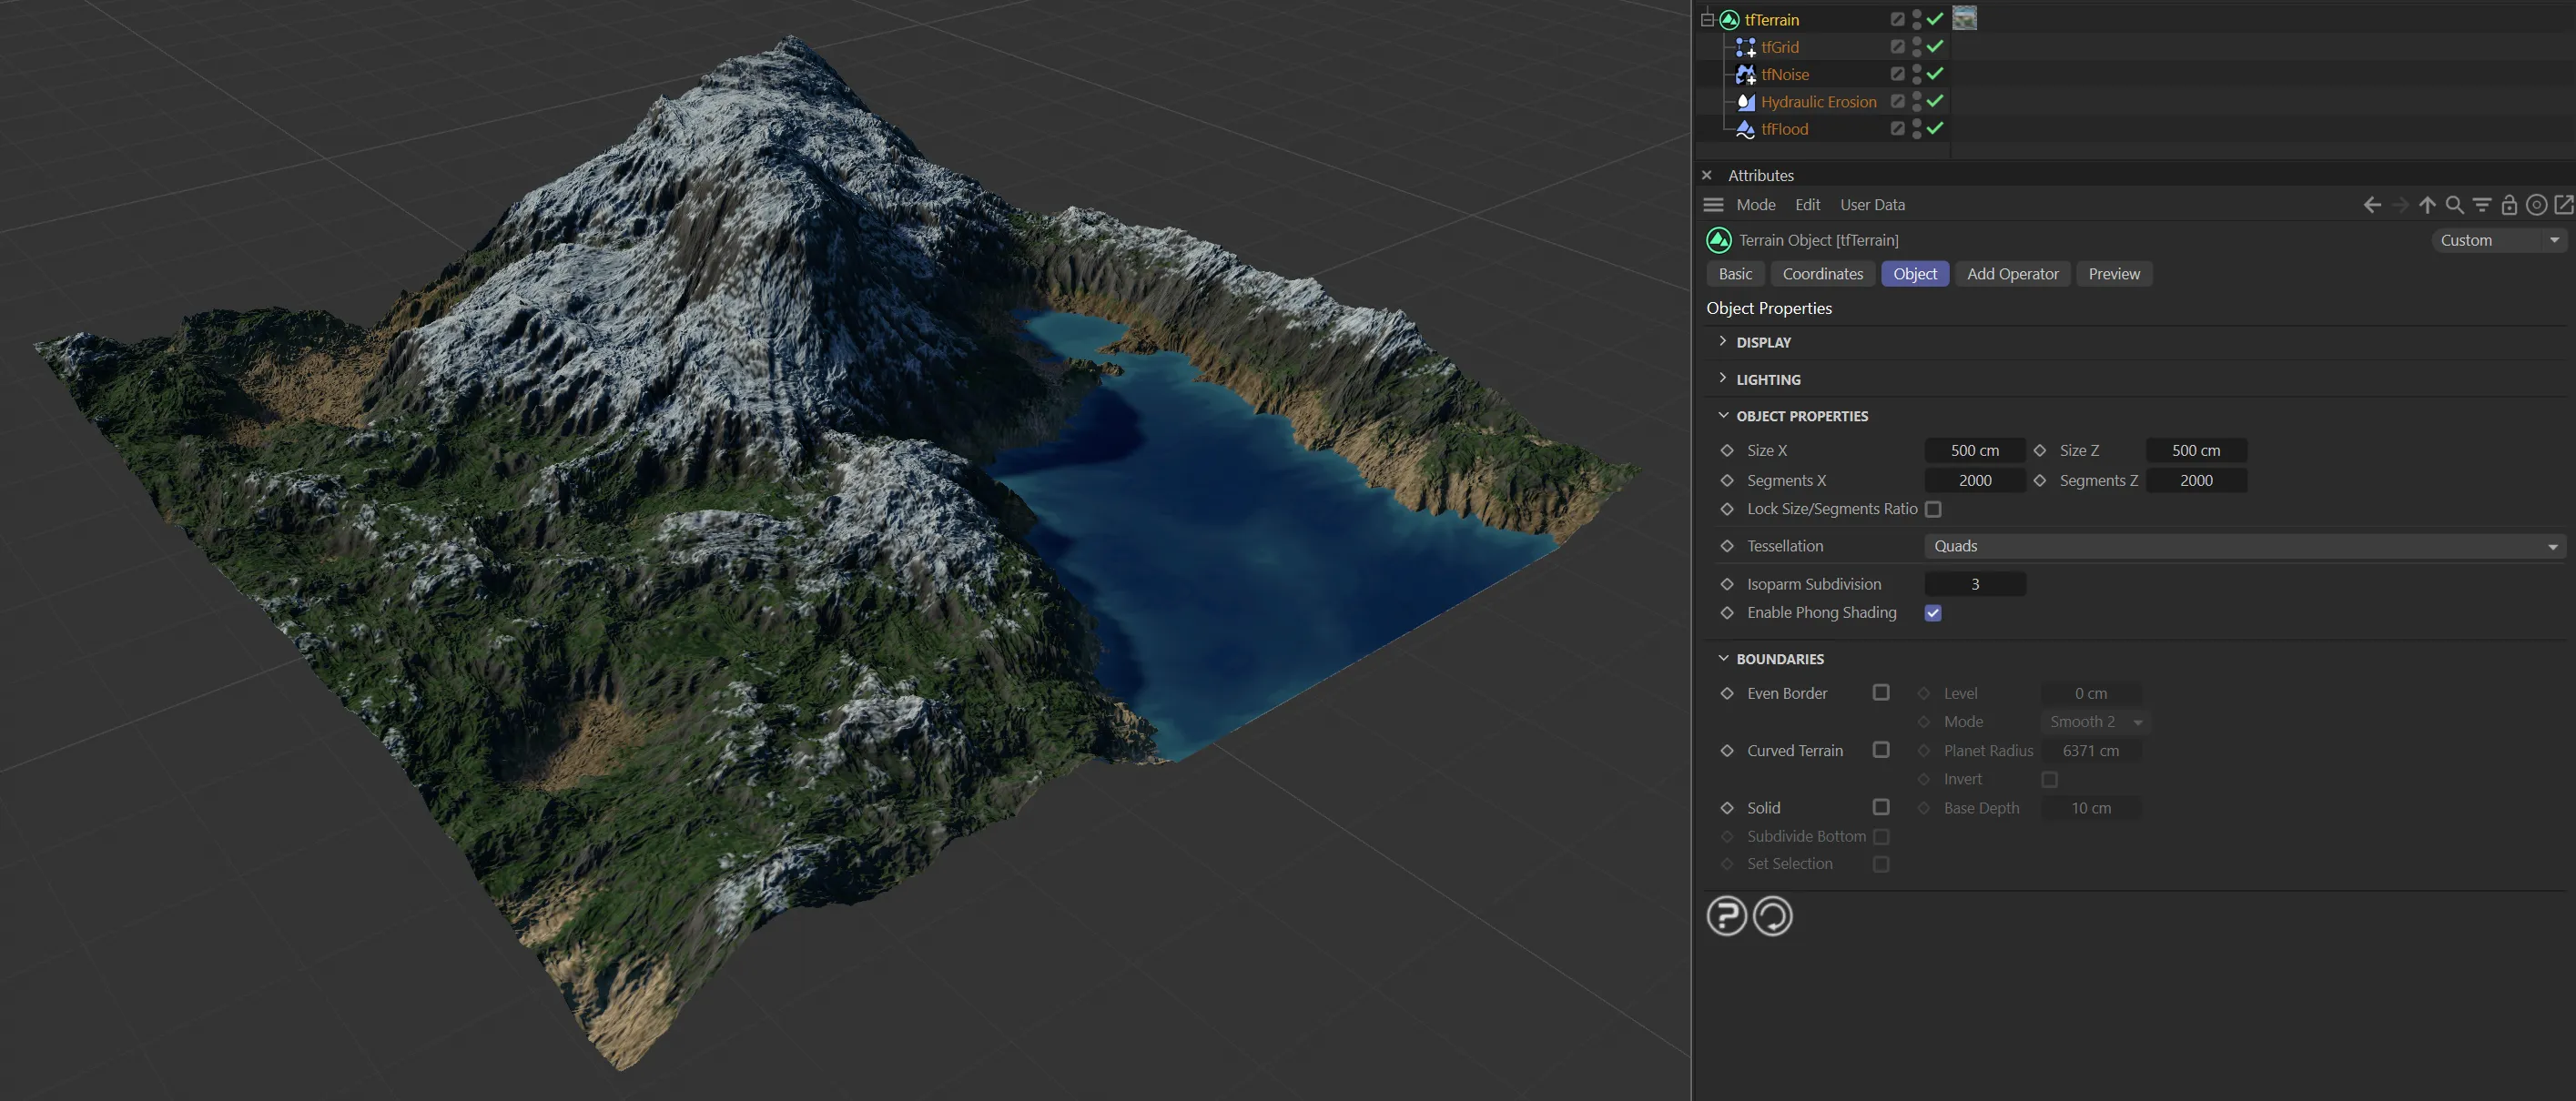2576x1101 pixels.
Task: Collapse the tfTerrain tree node
Action: [x=1708, y=20]
